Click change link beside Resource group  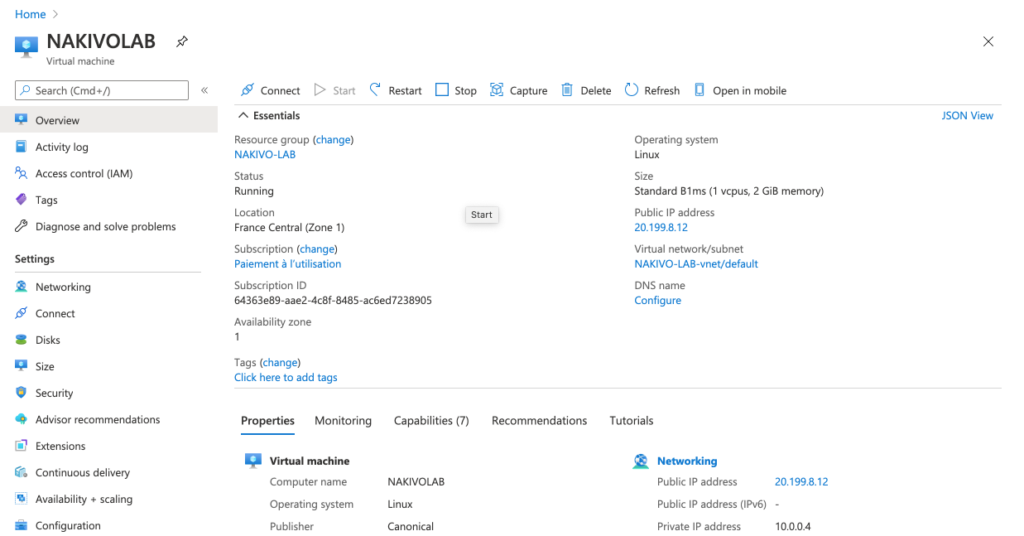pos(333,139)
